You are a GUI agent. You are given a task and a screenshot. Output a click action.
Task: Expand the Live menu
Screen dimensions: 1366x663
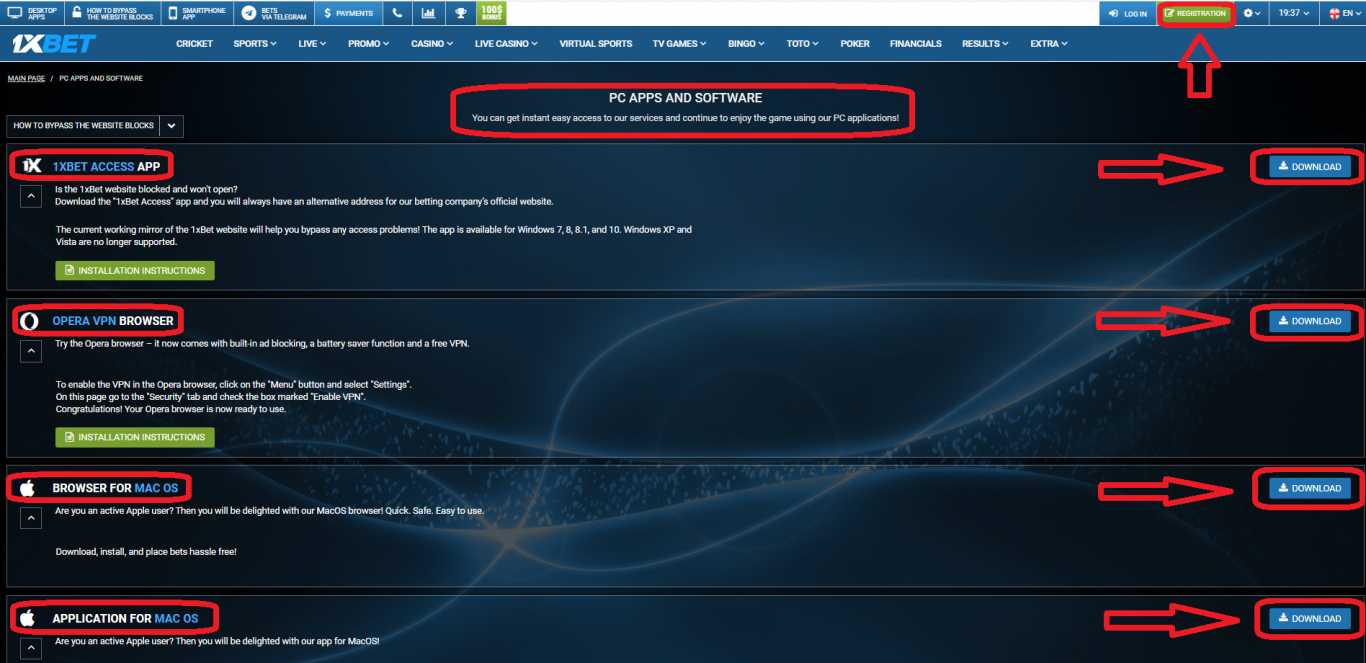pos(311,44)
